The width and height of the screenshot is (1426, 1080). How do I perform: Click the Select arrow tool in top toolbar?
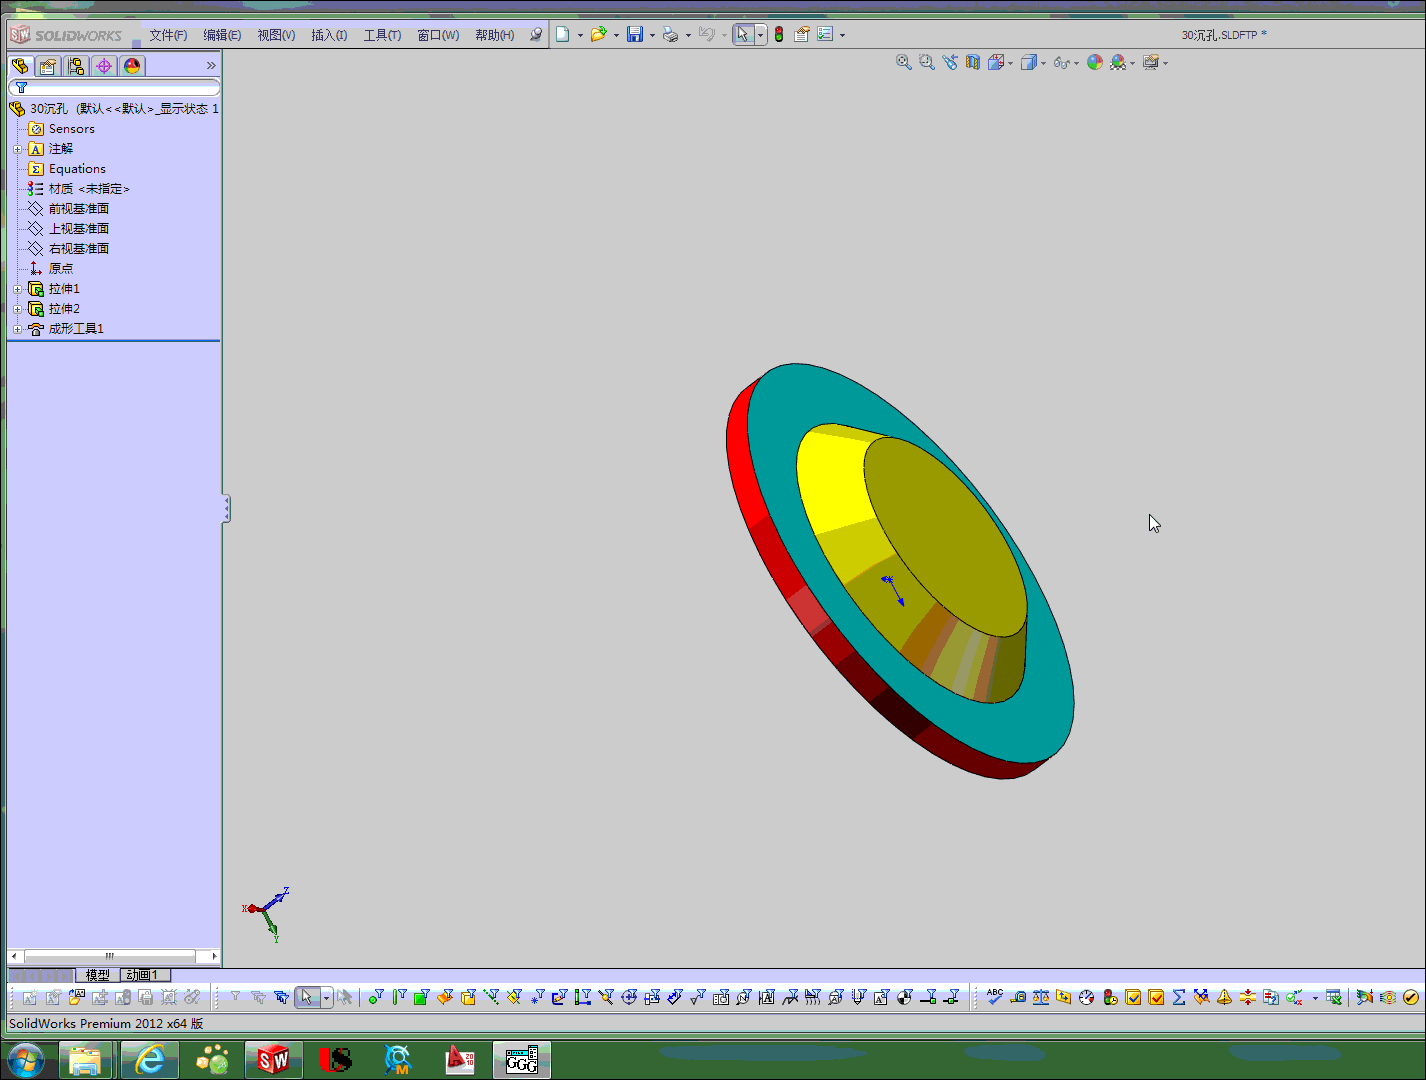[x=743, y=35]
